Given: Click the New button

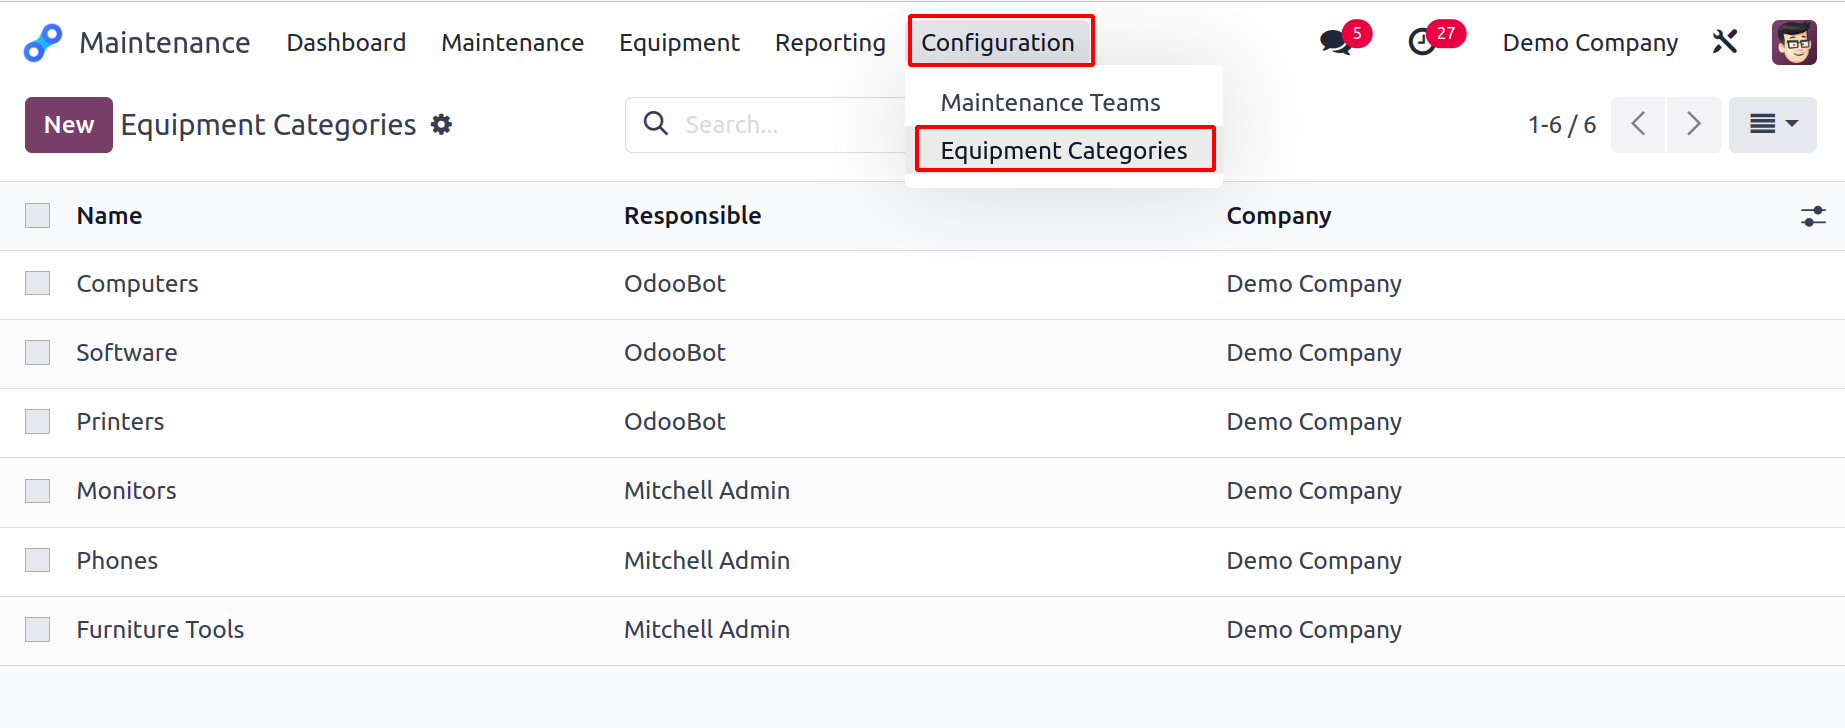Looking at the screenshot, I should 69,125.
